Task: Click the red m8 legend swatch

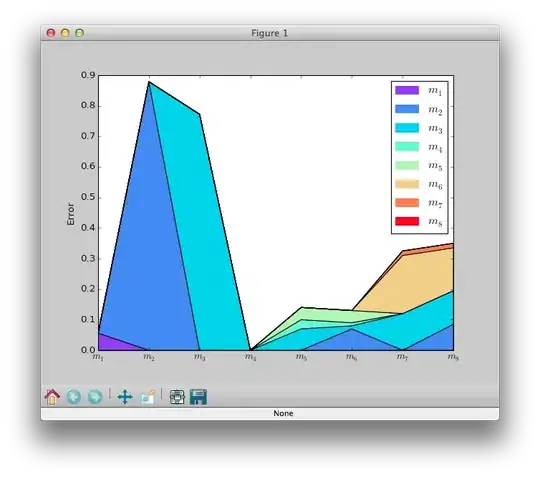Action: (x=407, y=221)
